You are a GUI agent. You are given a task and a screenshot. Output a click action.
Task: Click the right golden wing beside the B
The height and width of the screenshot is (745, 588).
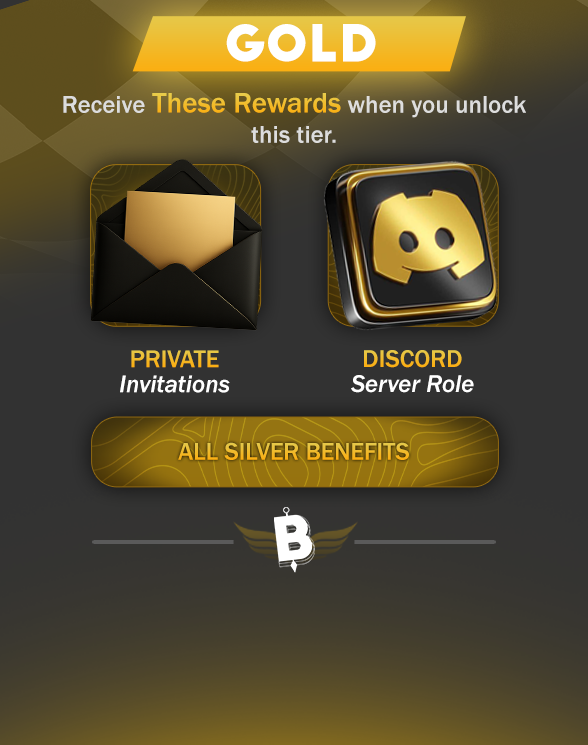[335, 537]
